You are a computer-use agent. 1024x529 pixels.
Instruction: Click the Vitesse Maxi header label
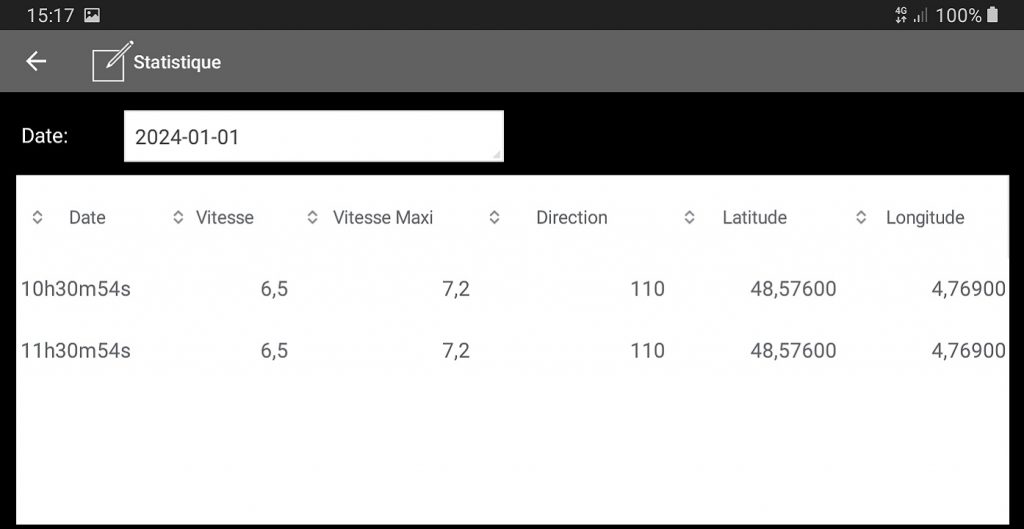pyautogui.click(x=383, y=217)
